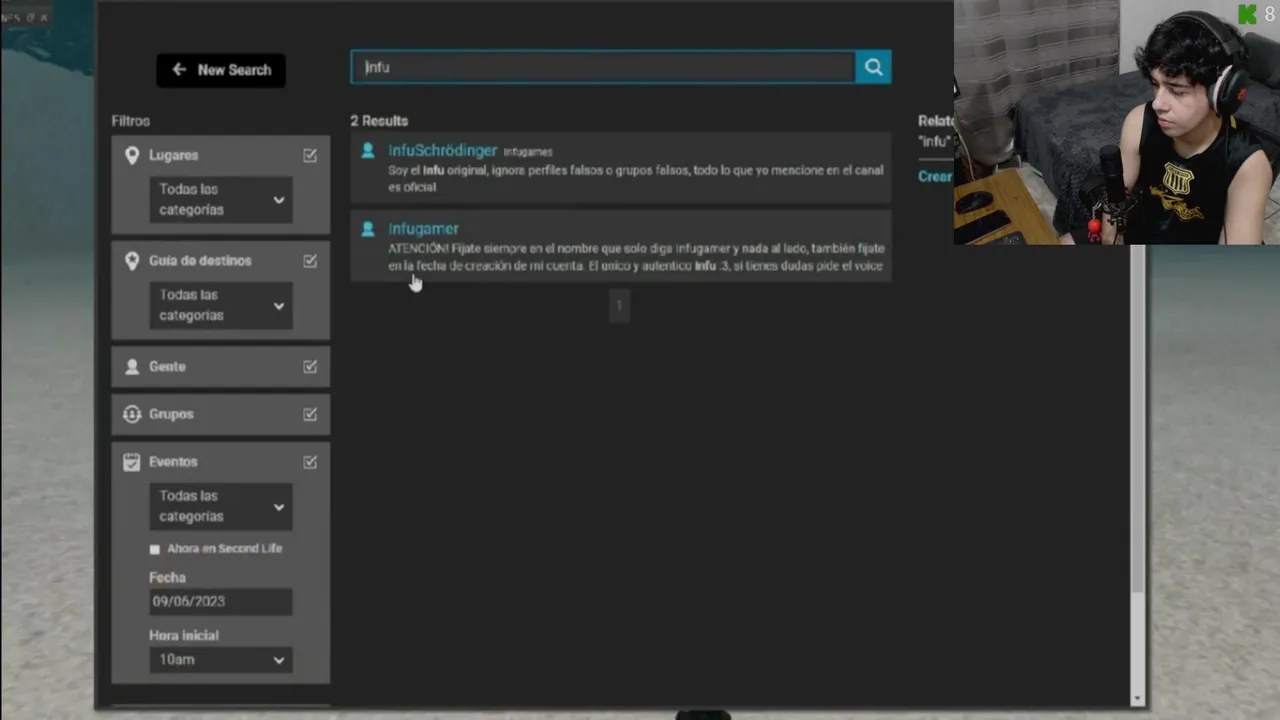The image size is (1280, 720).
Task: Open the Infugamer profile link
Action: pyautogui.click(x=423, y=229)
